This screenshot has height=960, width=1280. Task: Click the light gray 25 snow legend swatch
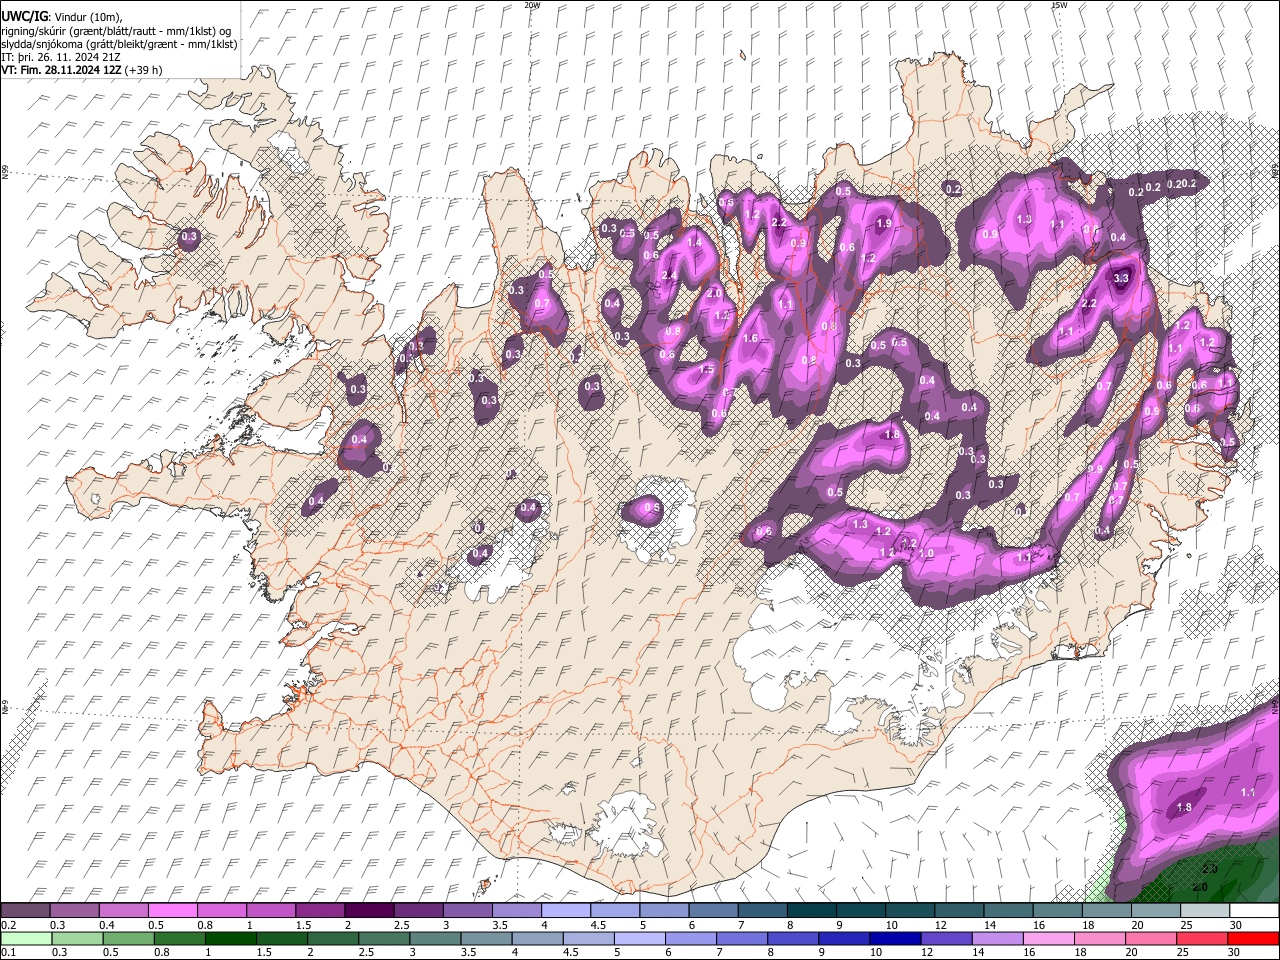tap(1205, 911)
